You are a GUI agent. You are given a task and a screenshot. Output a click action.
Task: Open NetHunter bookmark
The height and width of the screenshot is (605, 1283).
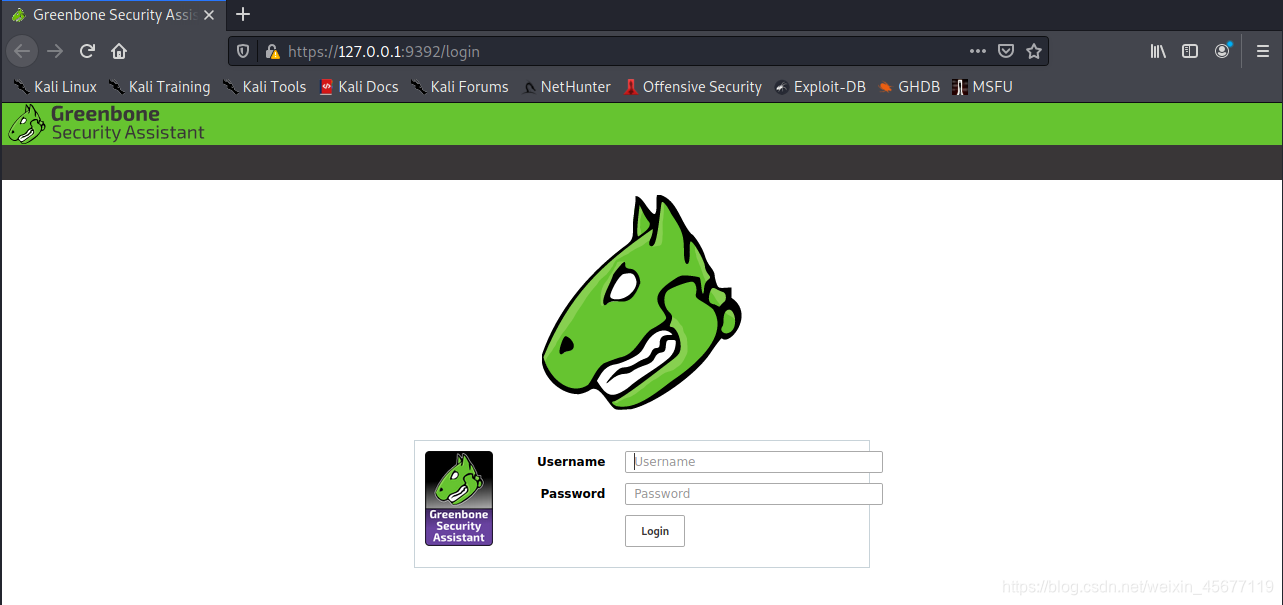[x=566, y=87]
